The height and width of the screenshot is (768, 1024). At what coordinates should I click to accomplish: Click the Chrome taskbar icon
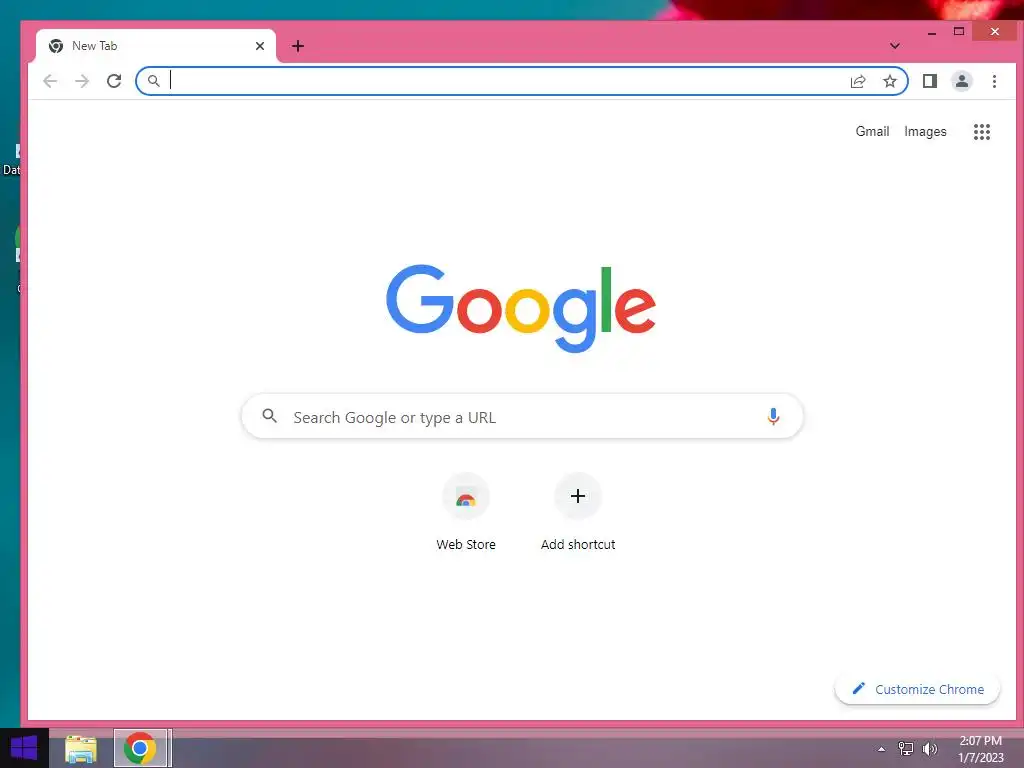(x=140, y=748)
